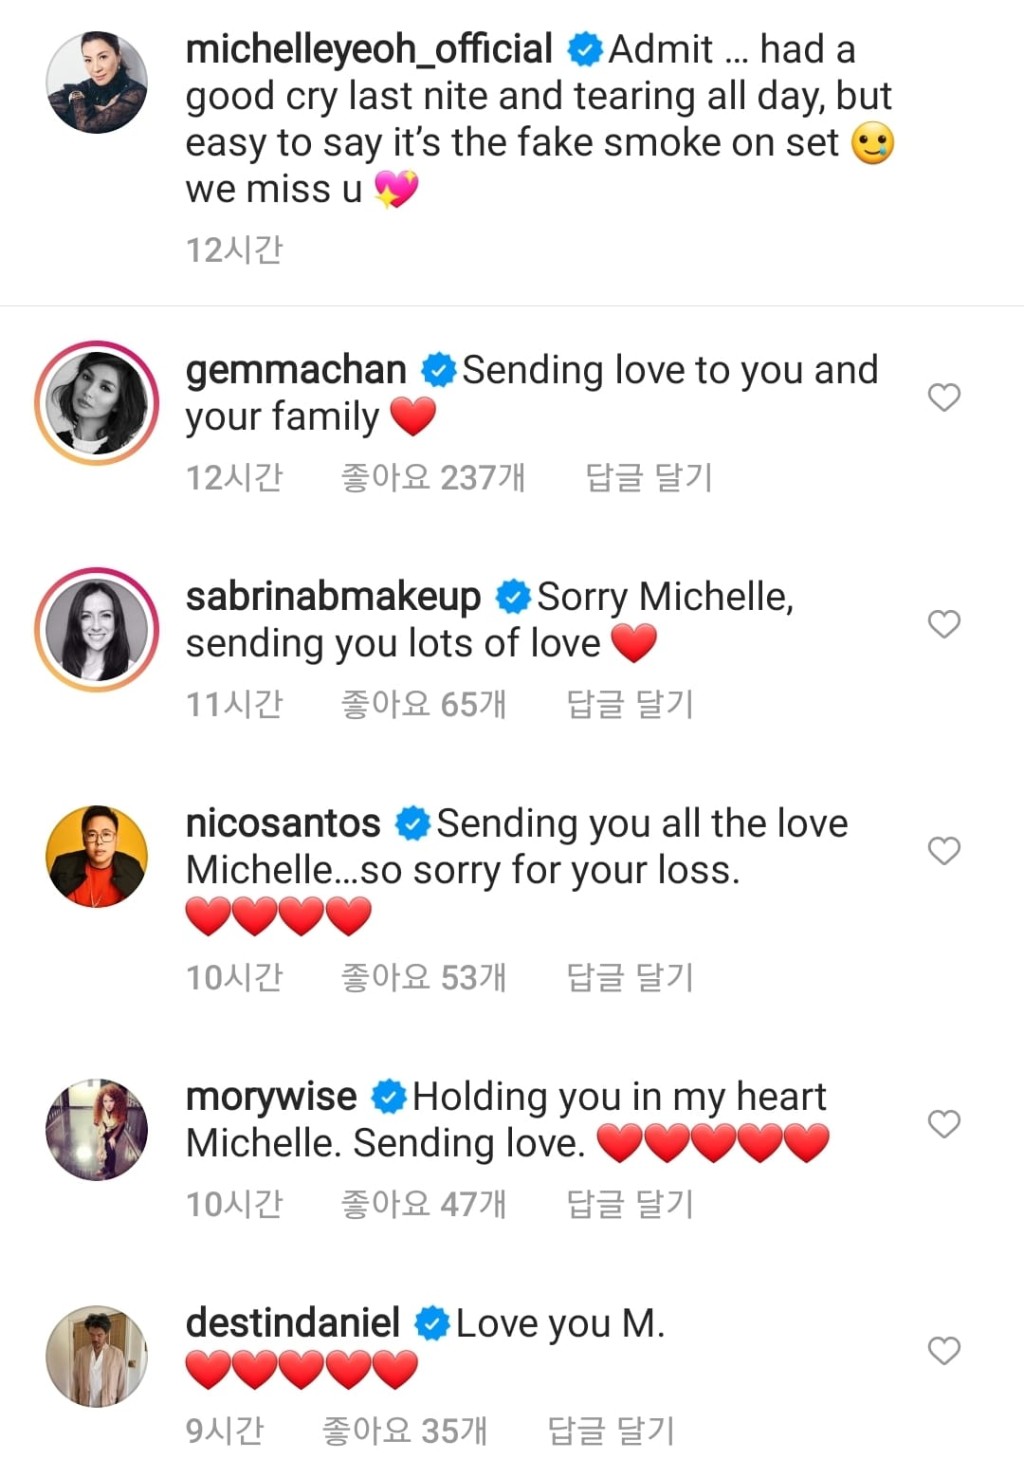Image resolution: width=1024 pixels, height=1478 pixels.
Task: Open michelleyeoh_official's profile picture
Action: click(97, 82)
